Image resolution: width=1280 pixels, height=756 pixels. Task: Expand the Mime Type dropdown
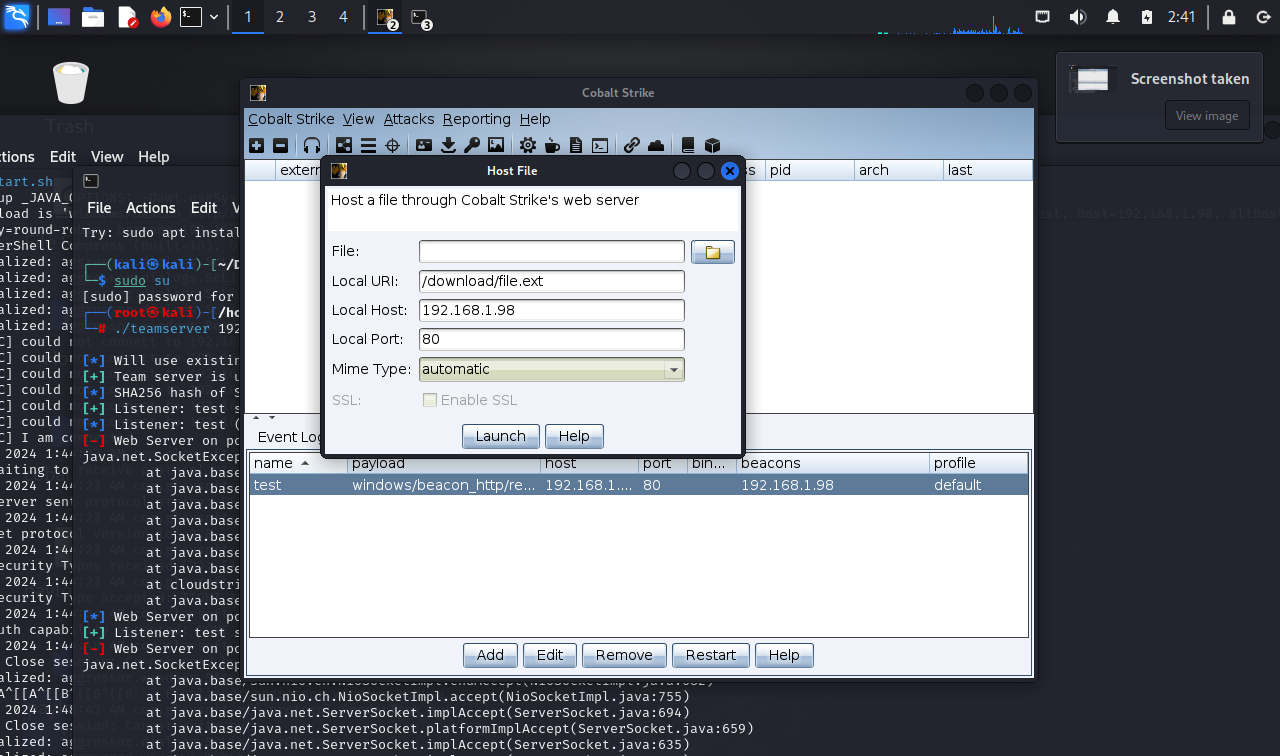674,370
